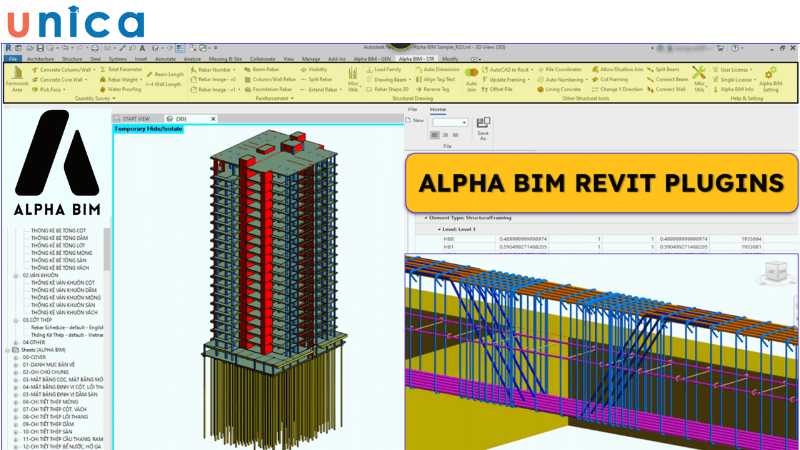The image size is (800, 450).
Task: Click the Foundation Rebar tool
Action: point(268,89)
